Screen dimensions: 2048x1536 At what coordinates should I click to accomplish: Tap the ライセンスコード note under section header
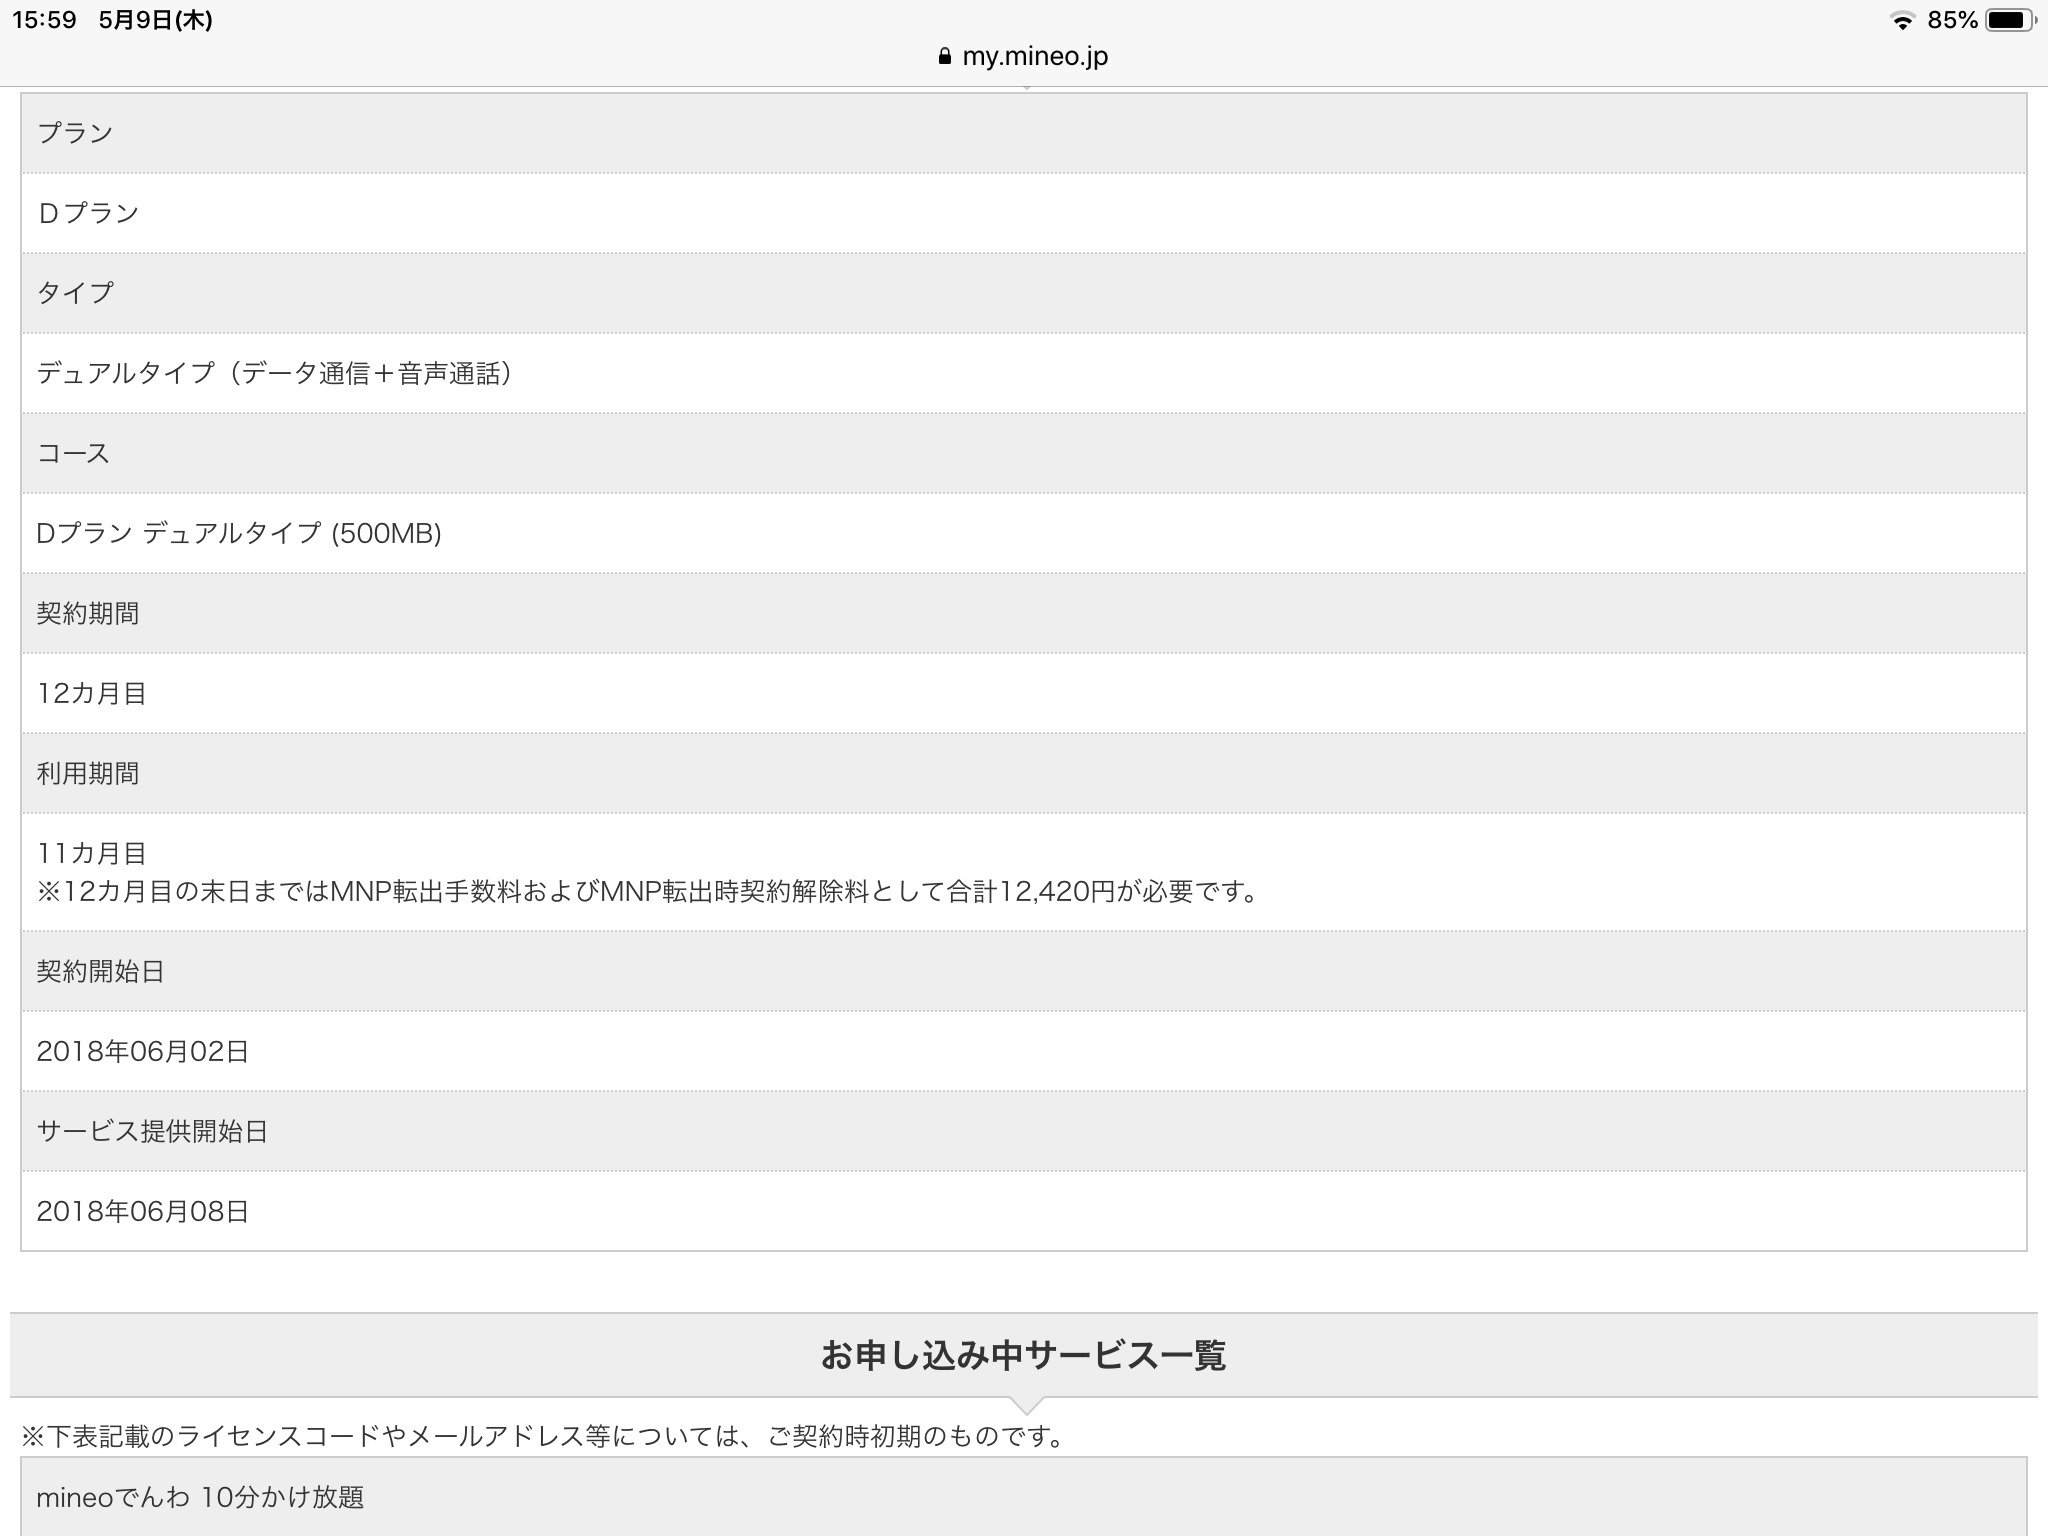544,1437
